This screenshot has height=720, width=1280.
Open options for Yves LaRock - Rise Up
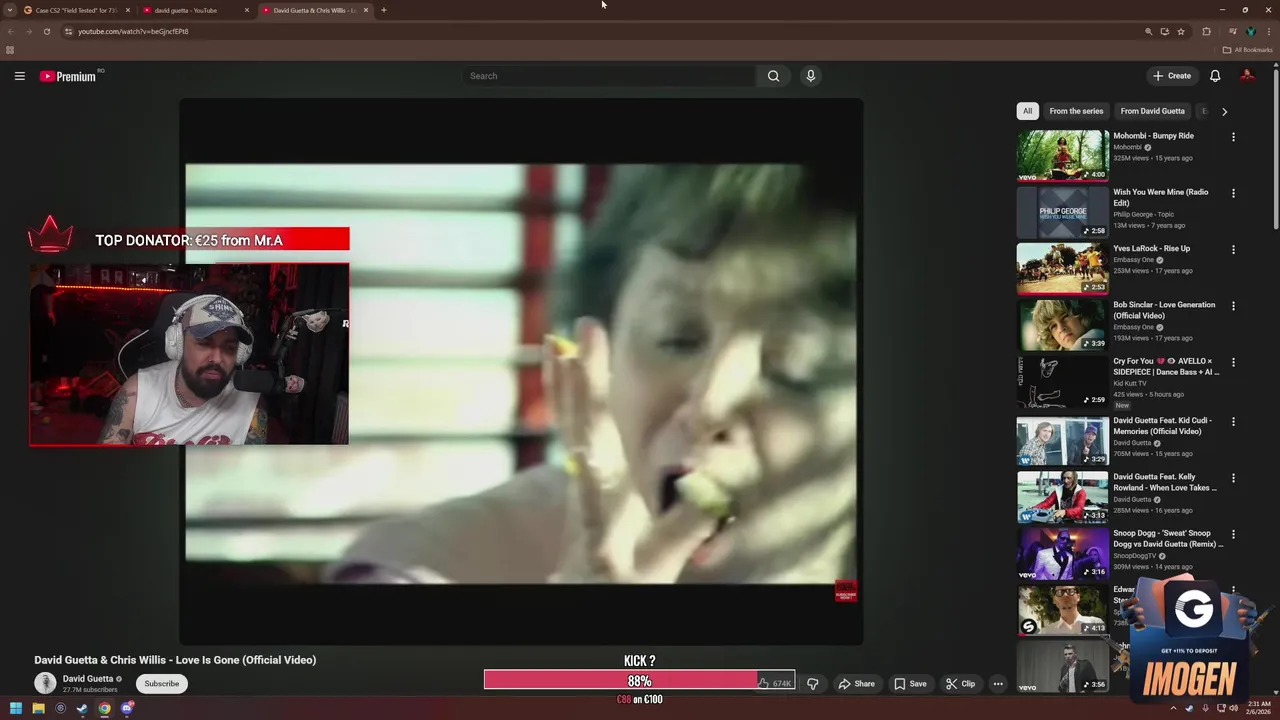point(1233,250)
